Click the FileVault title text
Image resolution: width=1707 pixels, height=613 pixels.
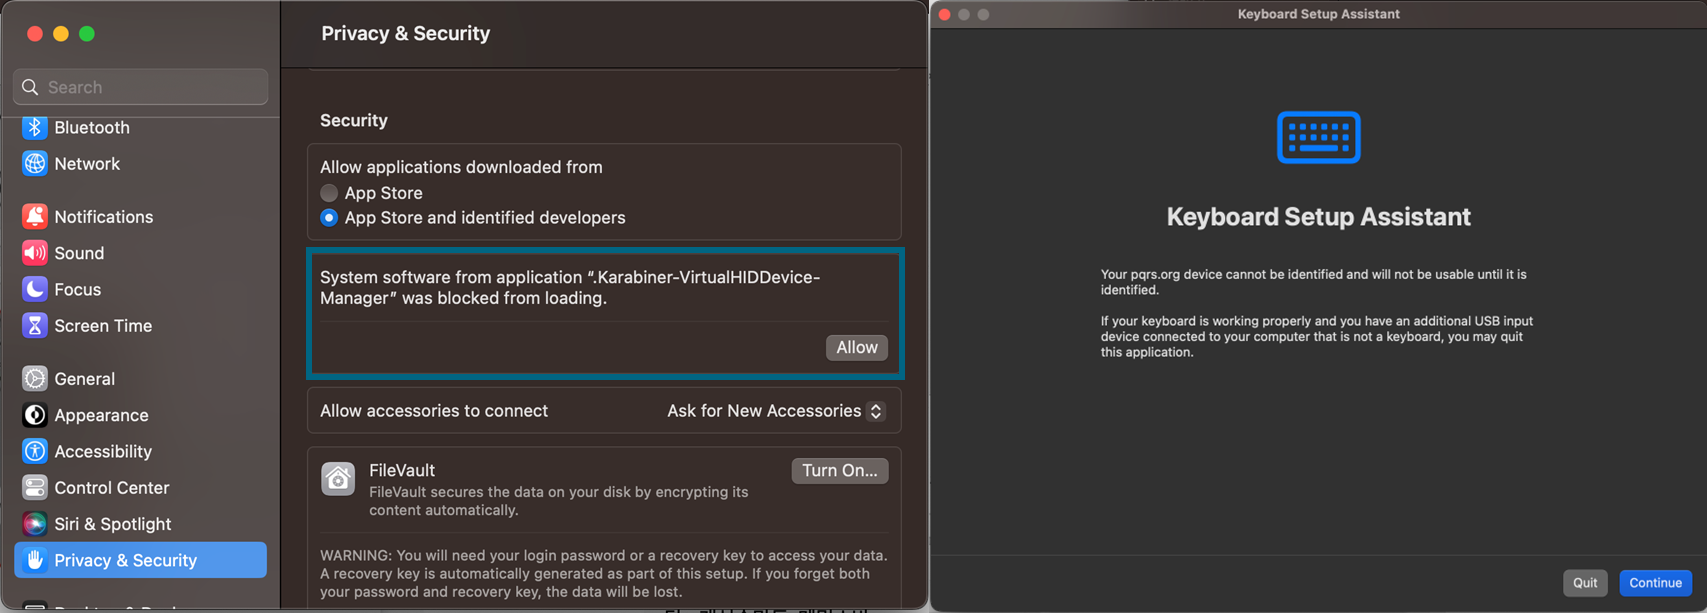[402, 470]
